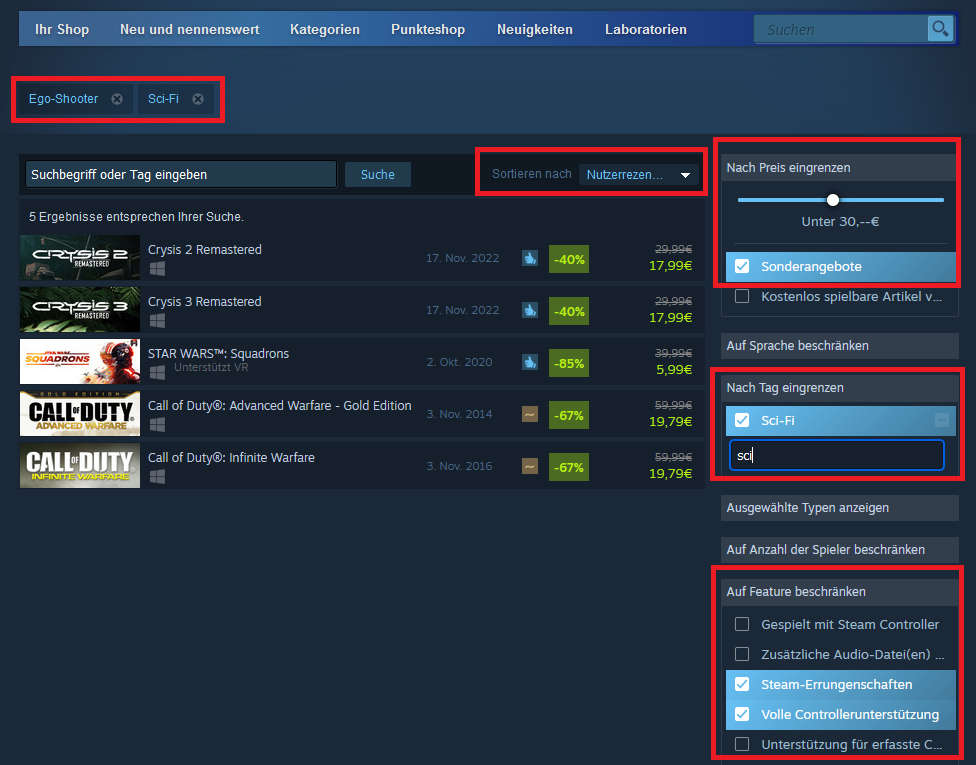Expand Auf Anzahl der Spieler beschränken
The image size is (976, 765).
click(839, 550)
